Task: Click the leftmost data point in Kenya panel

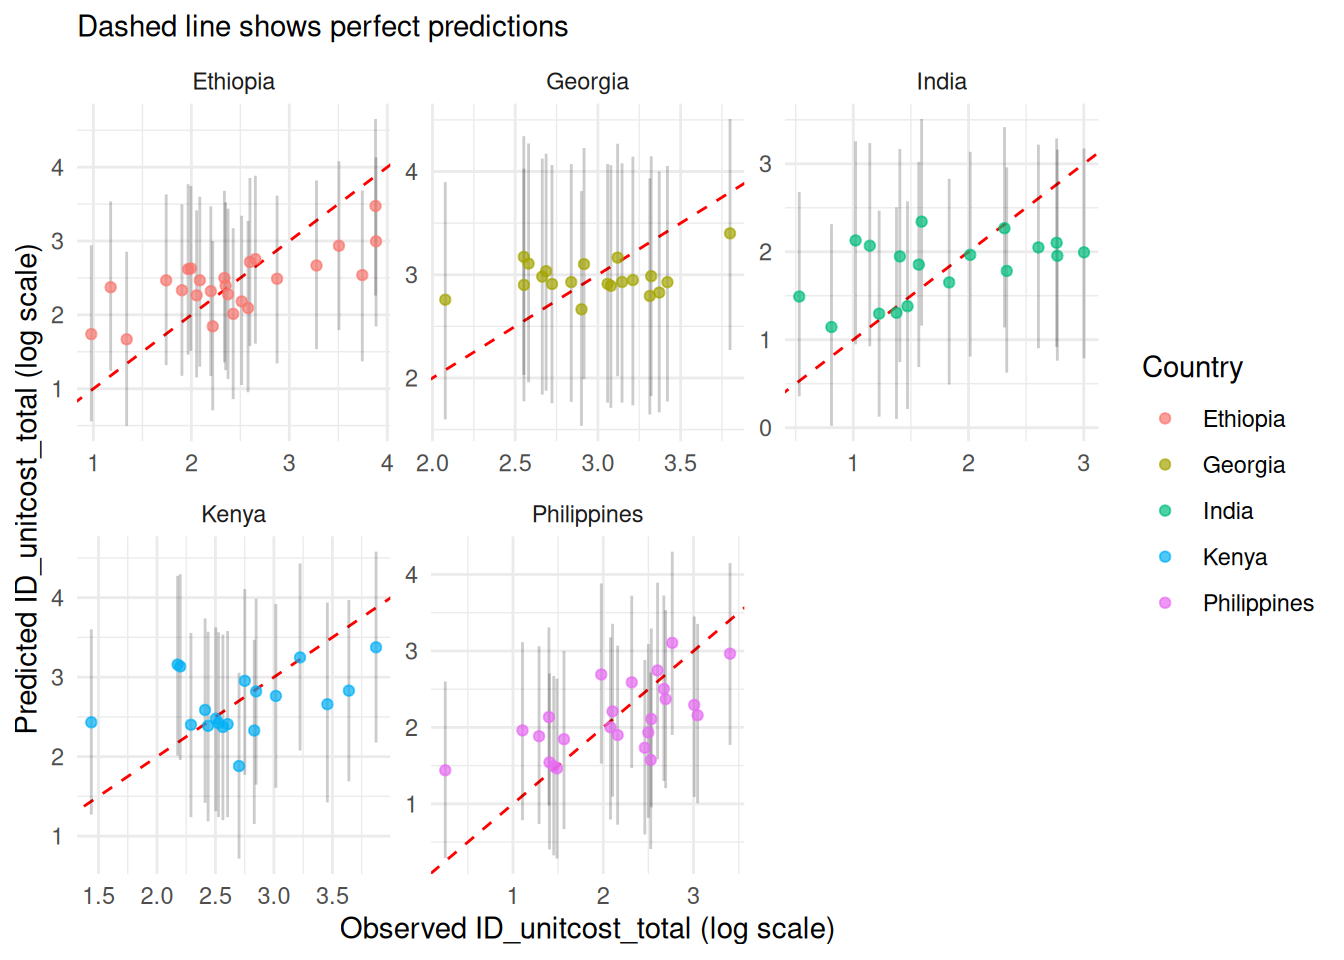Action: [91, 722]
